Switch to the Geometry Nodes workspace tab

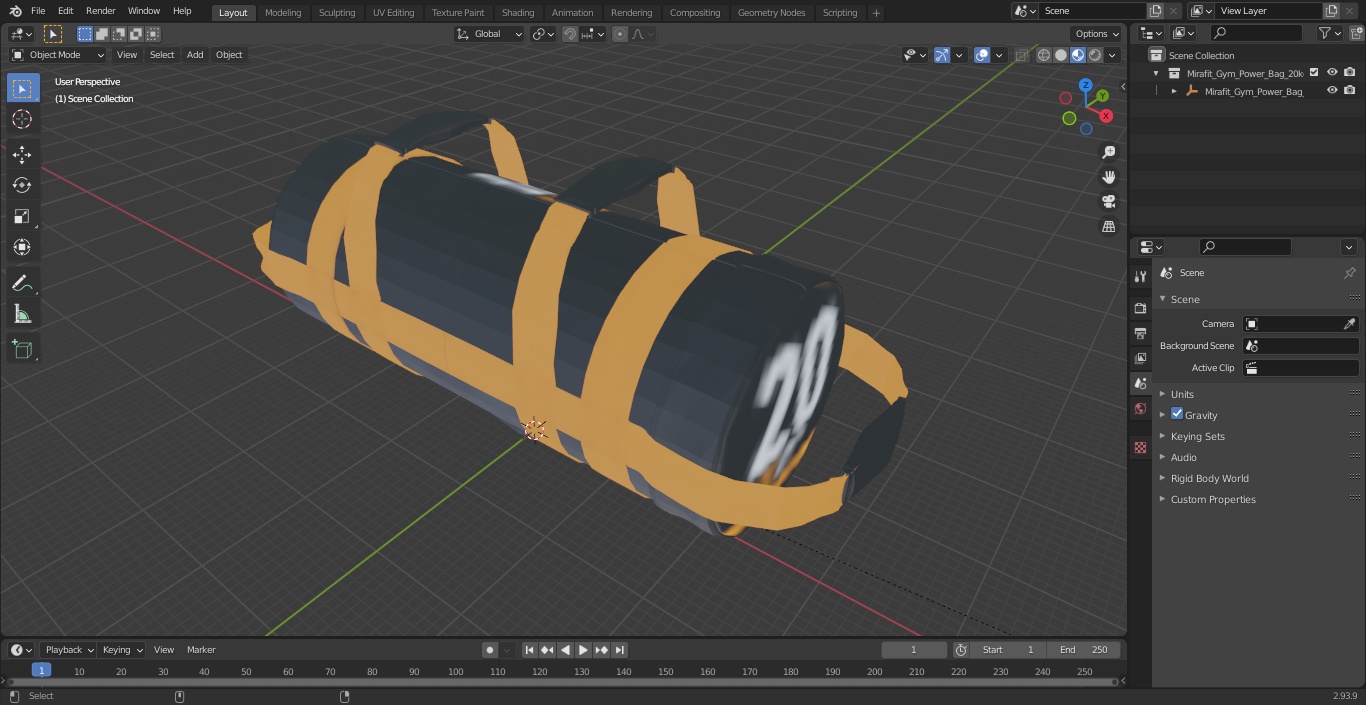click(771, 12)
